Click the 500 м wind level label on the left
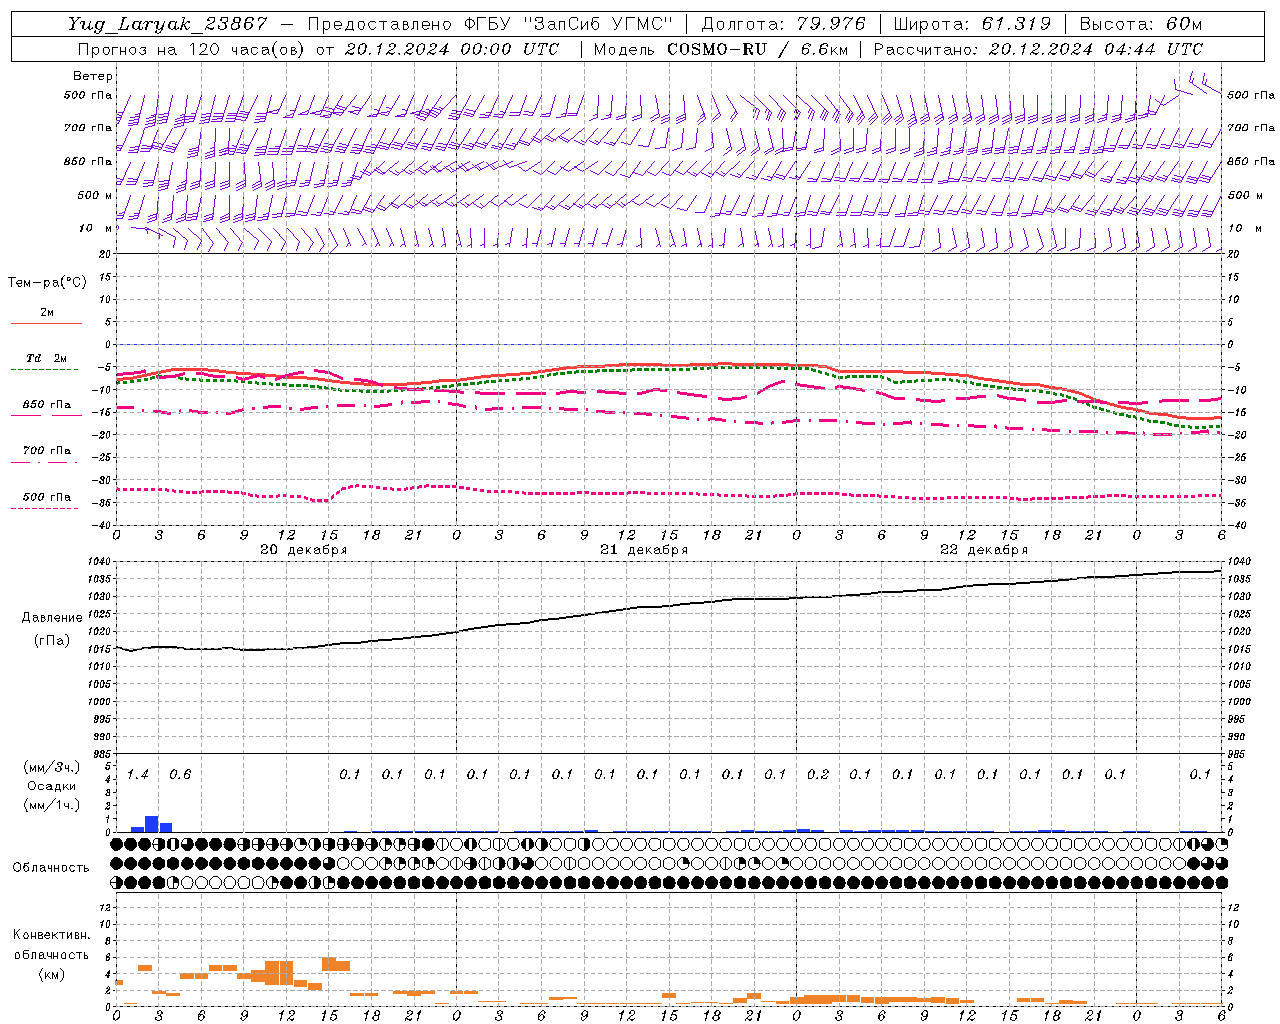1280x1024 pixels. [95, 195]
